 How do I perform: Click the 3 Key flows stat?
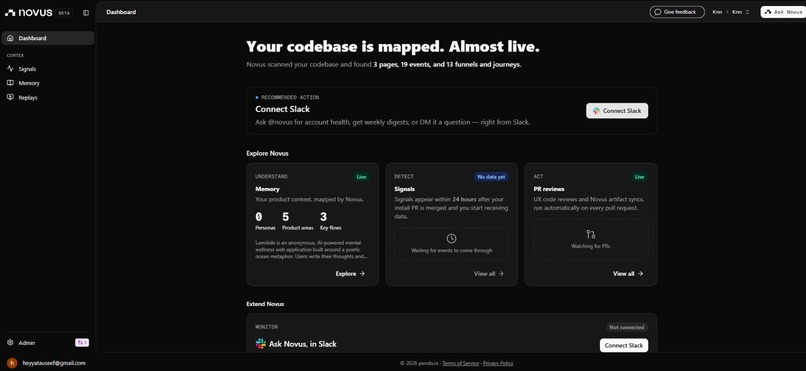pyautogui.click(x=331, y=221)
